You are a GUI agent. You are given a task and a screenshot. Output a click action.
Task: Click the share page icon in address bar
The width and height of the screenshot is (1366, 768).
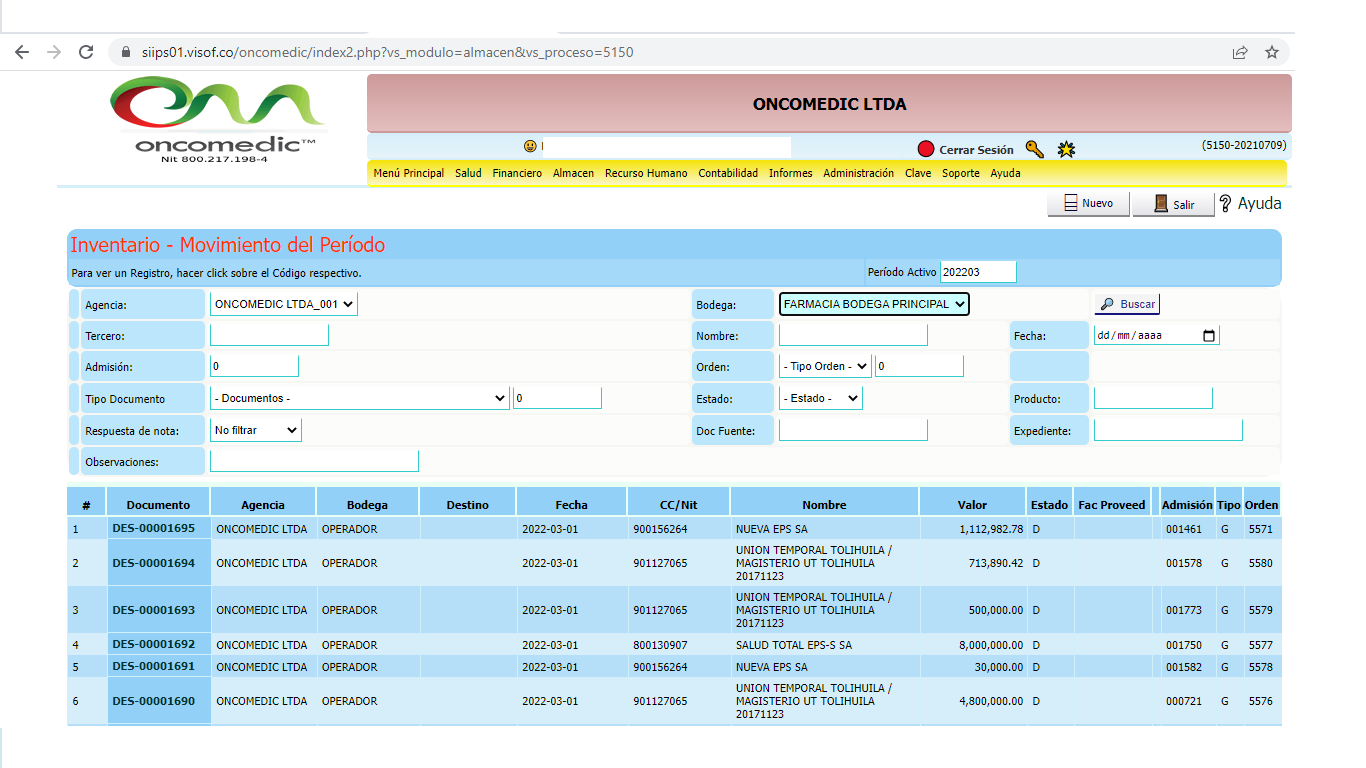point(1240,52)
